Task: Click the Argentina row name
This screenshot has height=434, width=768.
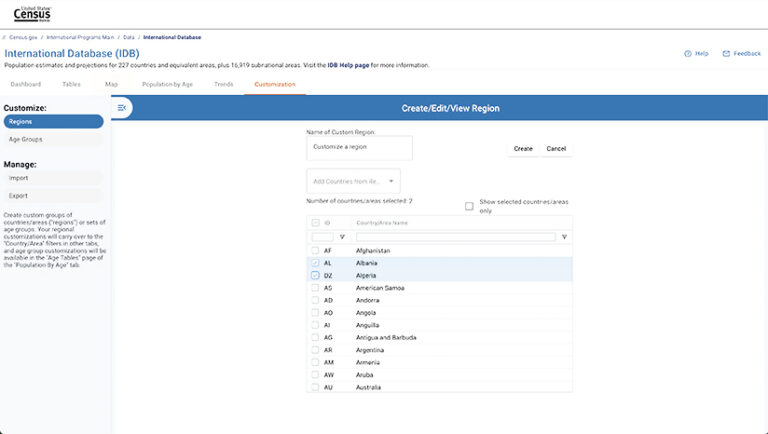Action: [x=370, y=350]
